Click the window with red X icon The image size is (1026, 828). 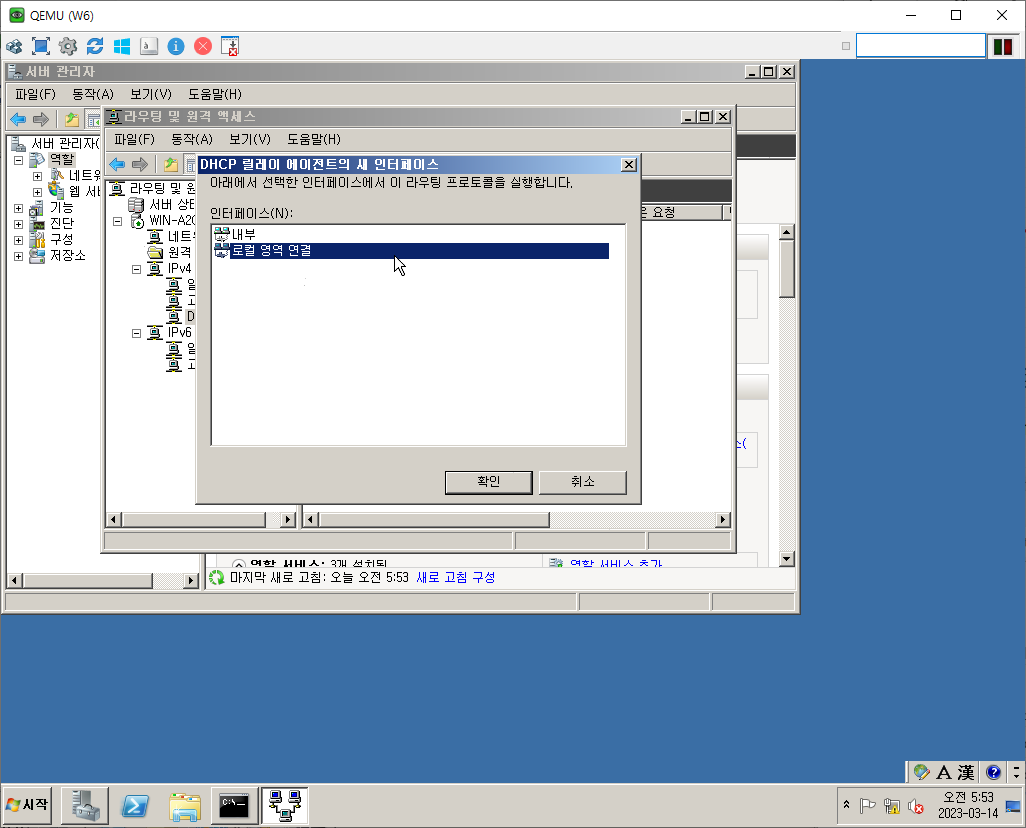(x=230, y=46)
